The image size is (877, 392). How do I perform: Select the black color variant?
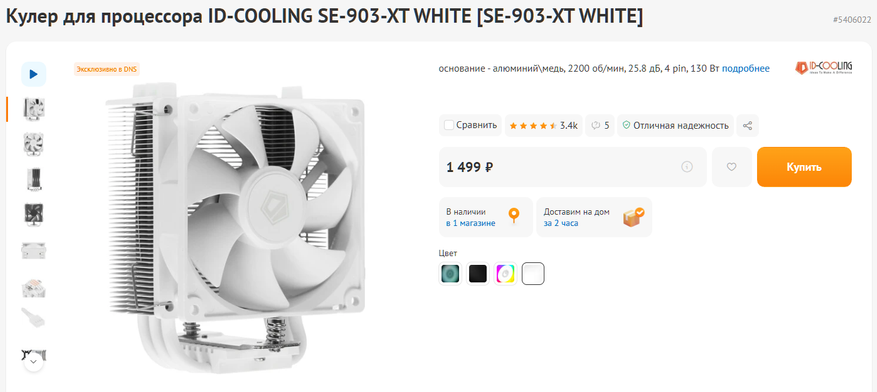coord(478,273)
